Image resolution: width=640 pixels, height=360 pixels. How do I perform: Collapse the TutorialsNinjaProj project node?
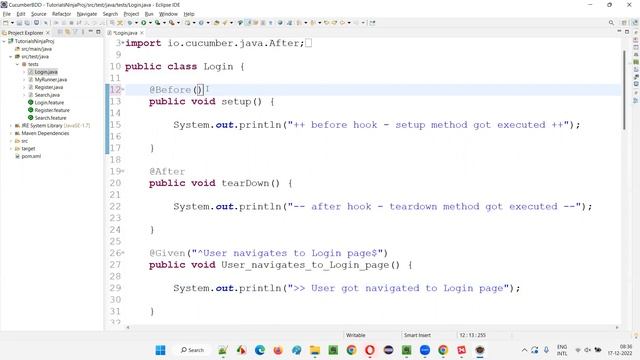pyautogui.click(x=4, y=41)
